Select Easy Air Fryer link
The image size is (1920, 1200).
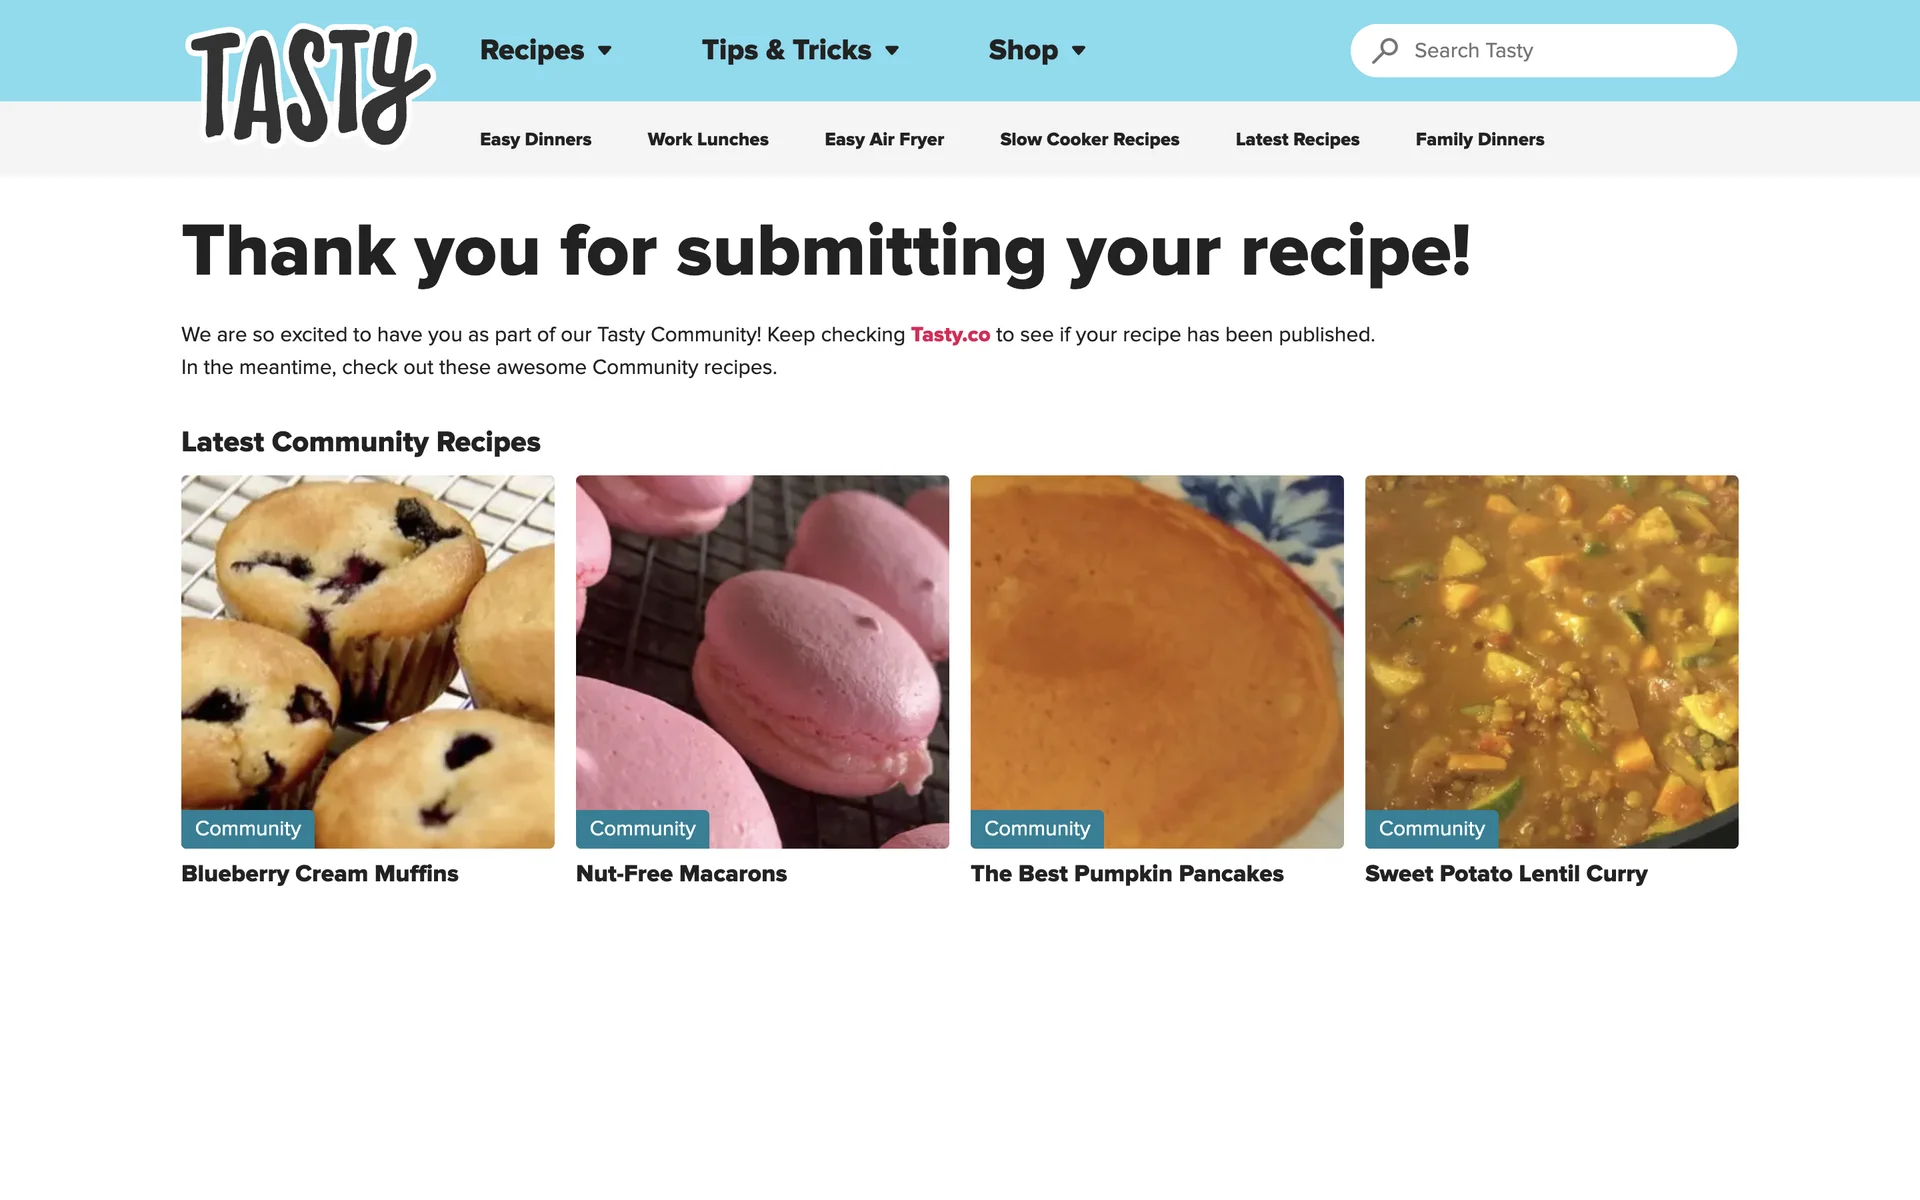(884, 139)
